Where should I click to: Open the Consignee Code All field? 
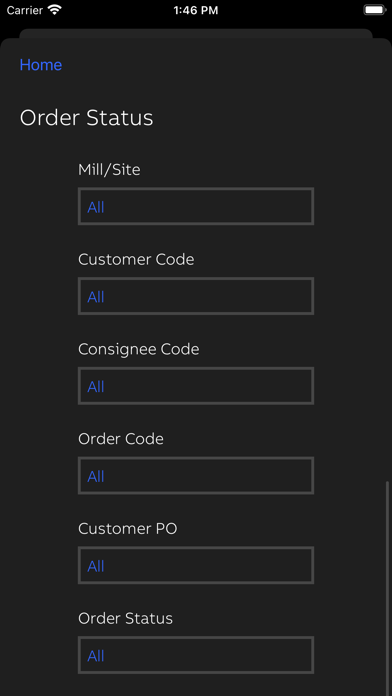[196, 386]
